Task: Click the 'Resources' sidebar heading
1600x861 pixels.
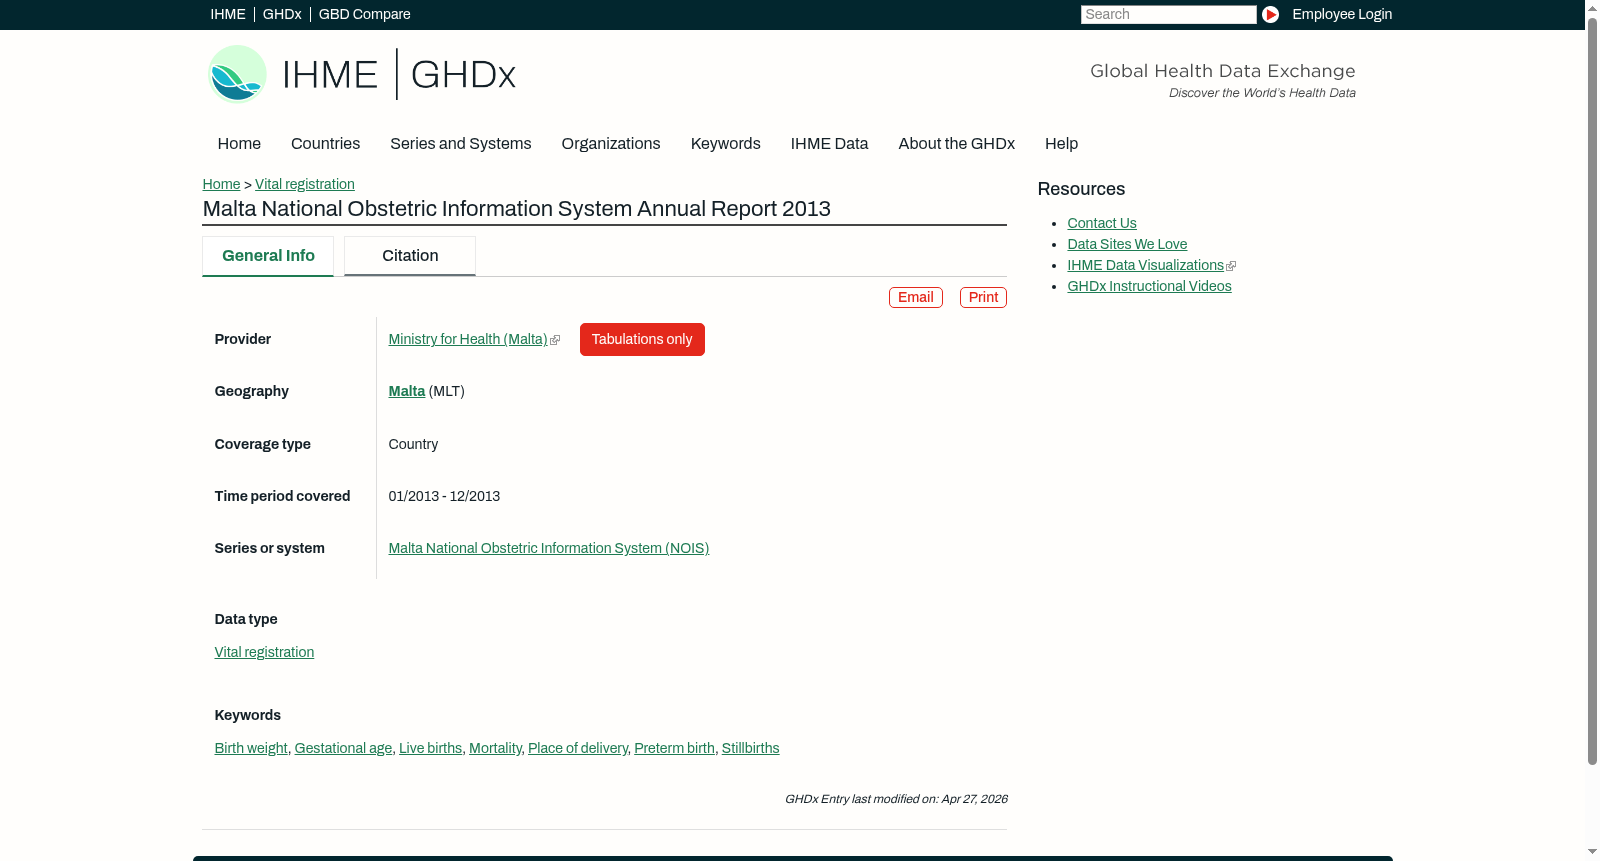Action: click(1081, 189)
